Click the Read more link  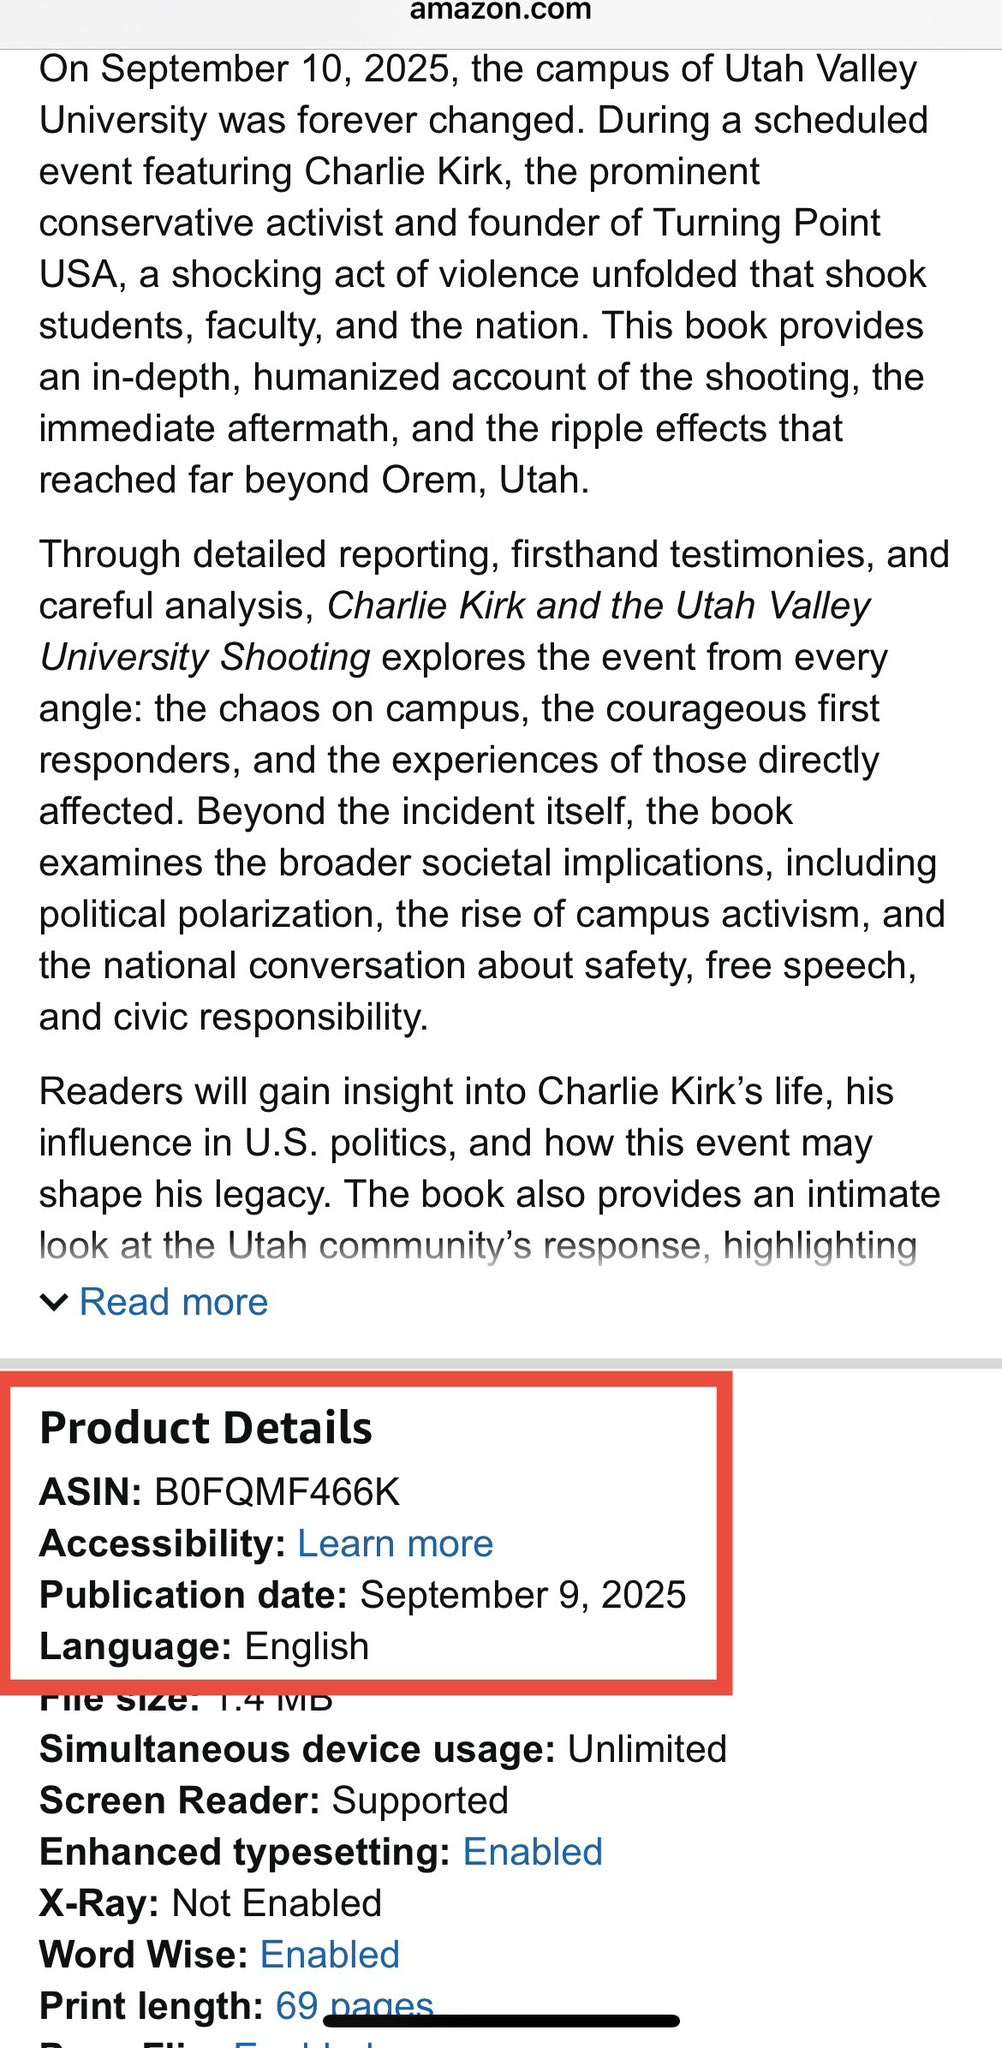(174, 1302)
